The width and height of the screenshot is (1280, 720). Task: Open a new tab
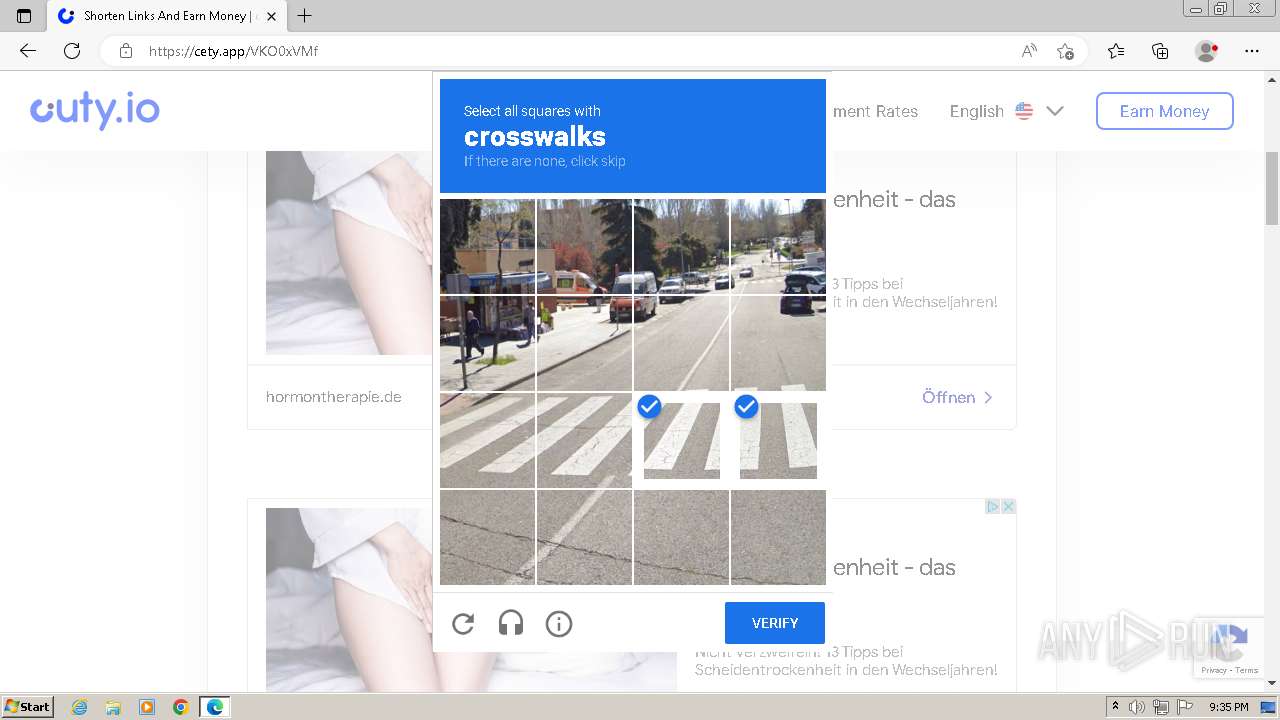[x=305, y=16]
